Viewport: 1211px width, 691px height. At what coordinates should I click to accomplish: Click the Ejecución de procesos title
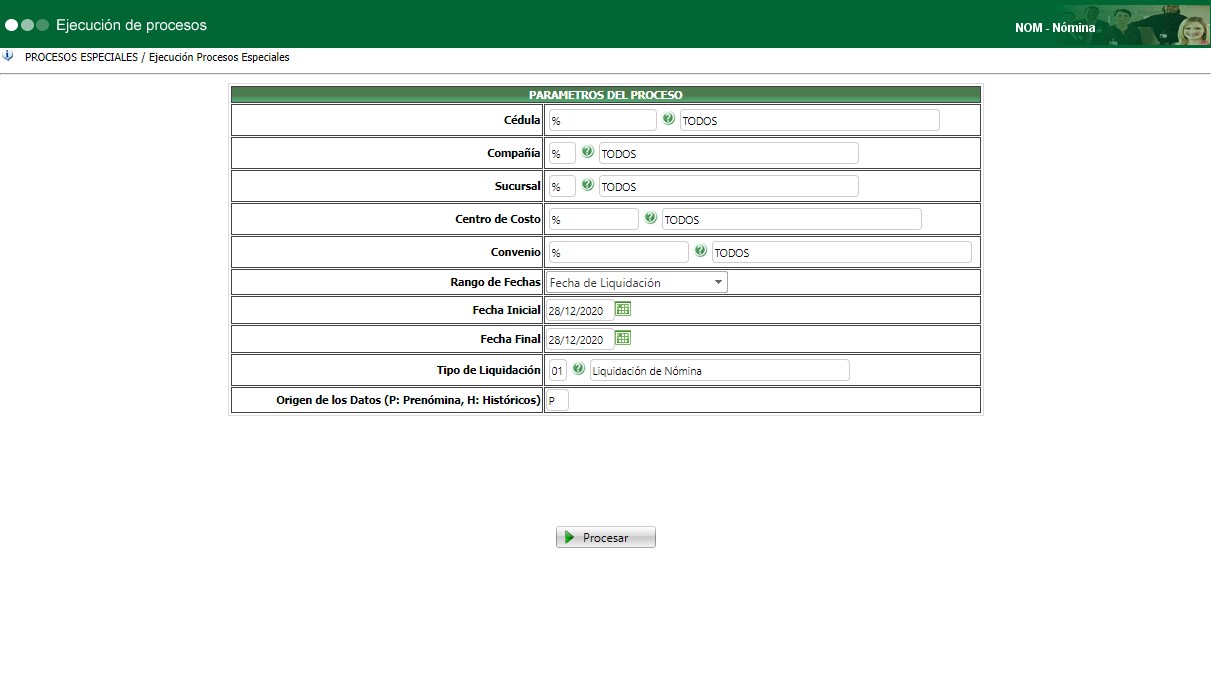click(x=132, y=25)
